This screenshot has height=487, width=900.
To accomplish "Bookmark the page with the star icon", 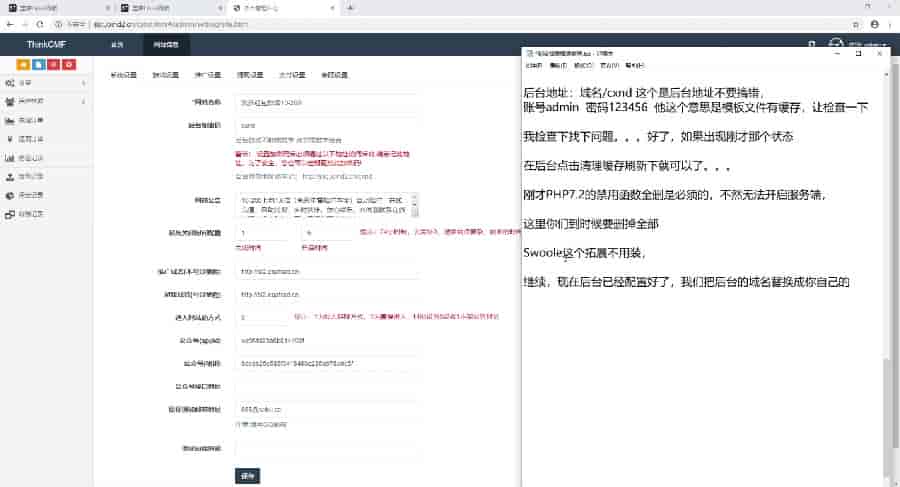I will pos(856,25).
